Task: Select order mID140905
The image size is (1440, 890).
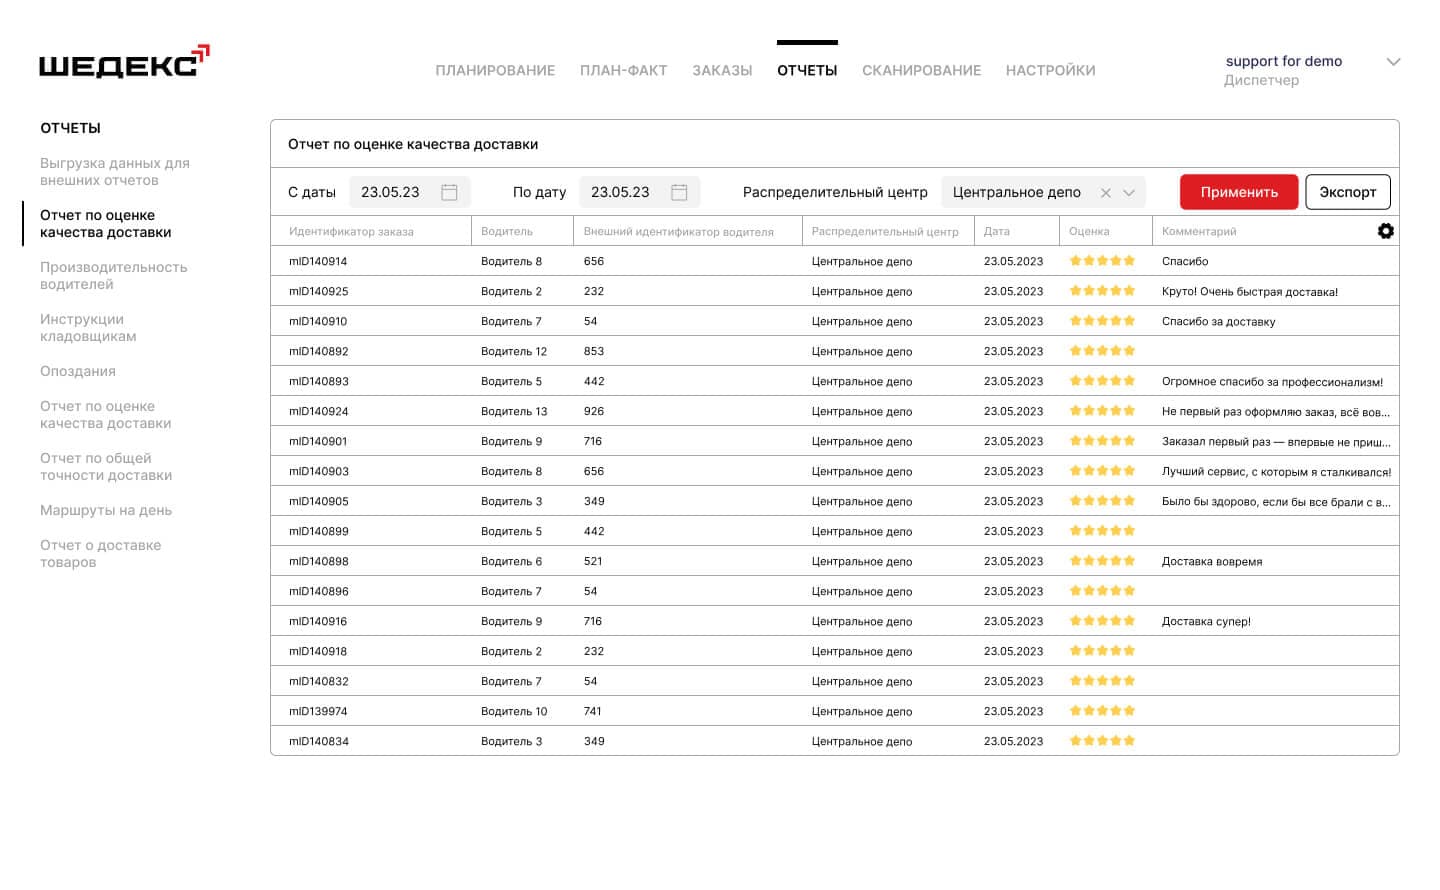Action: click(x=318, y=501)
